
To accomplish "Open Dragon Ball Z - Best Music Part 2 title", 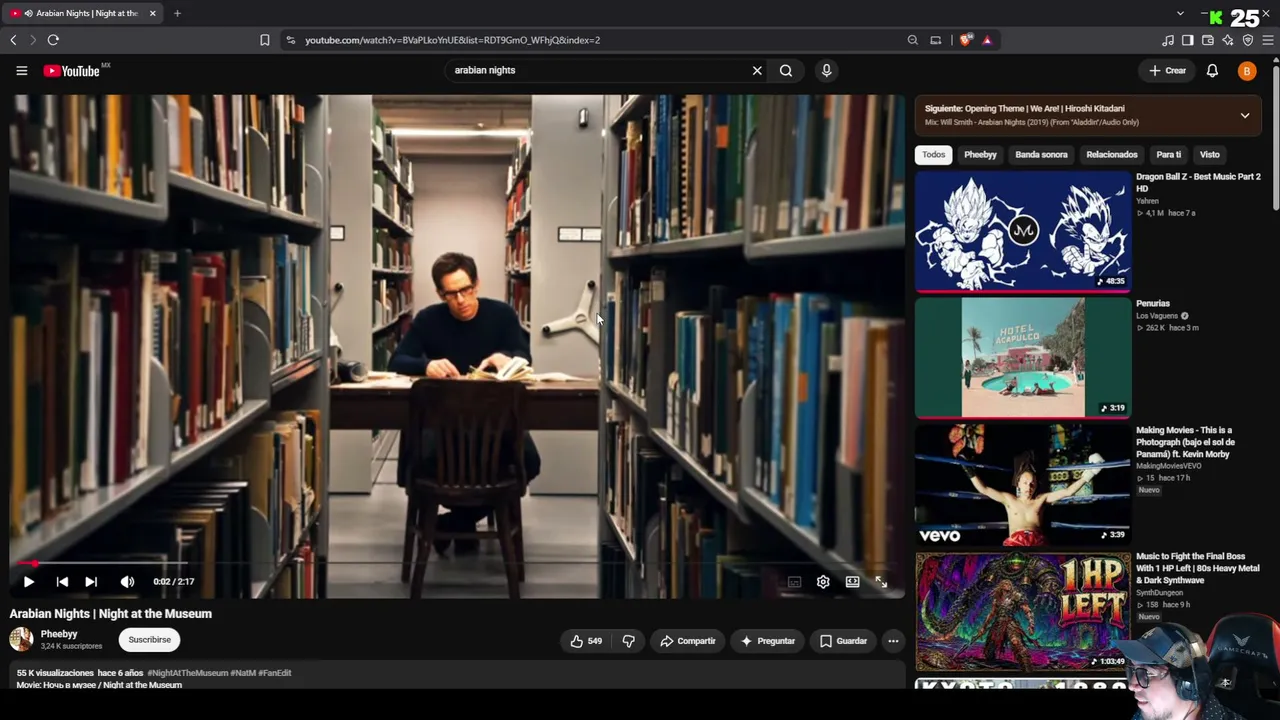I will pyautogui.click(x=1198, y=182).
